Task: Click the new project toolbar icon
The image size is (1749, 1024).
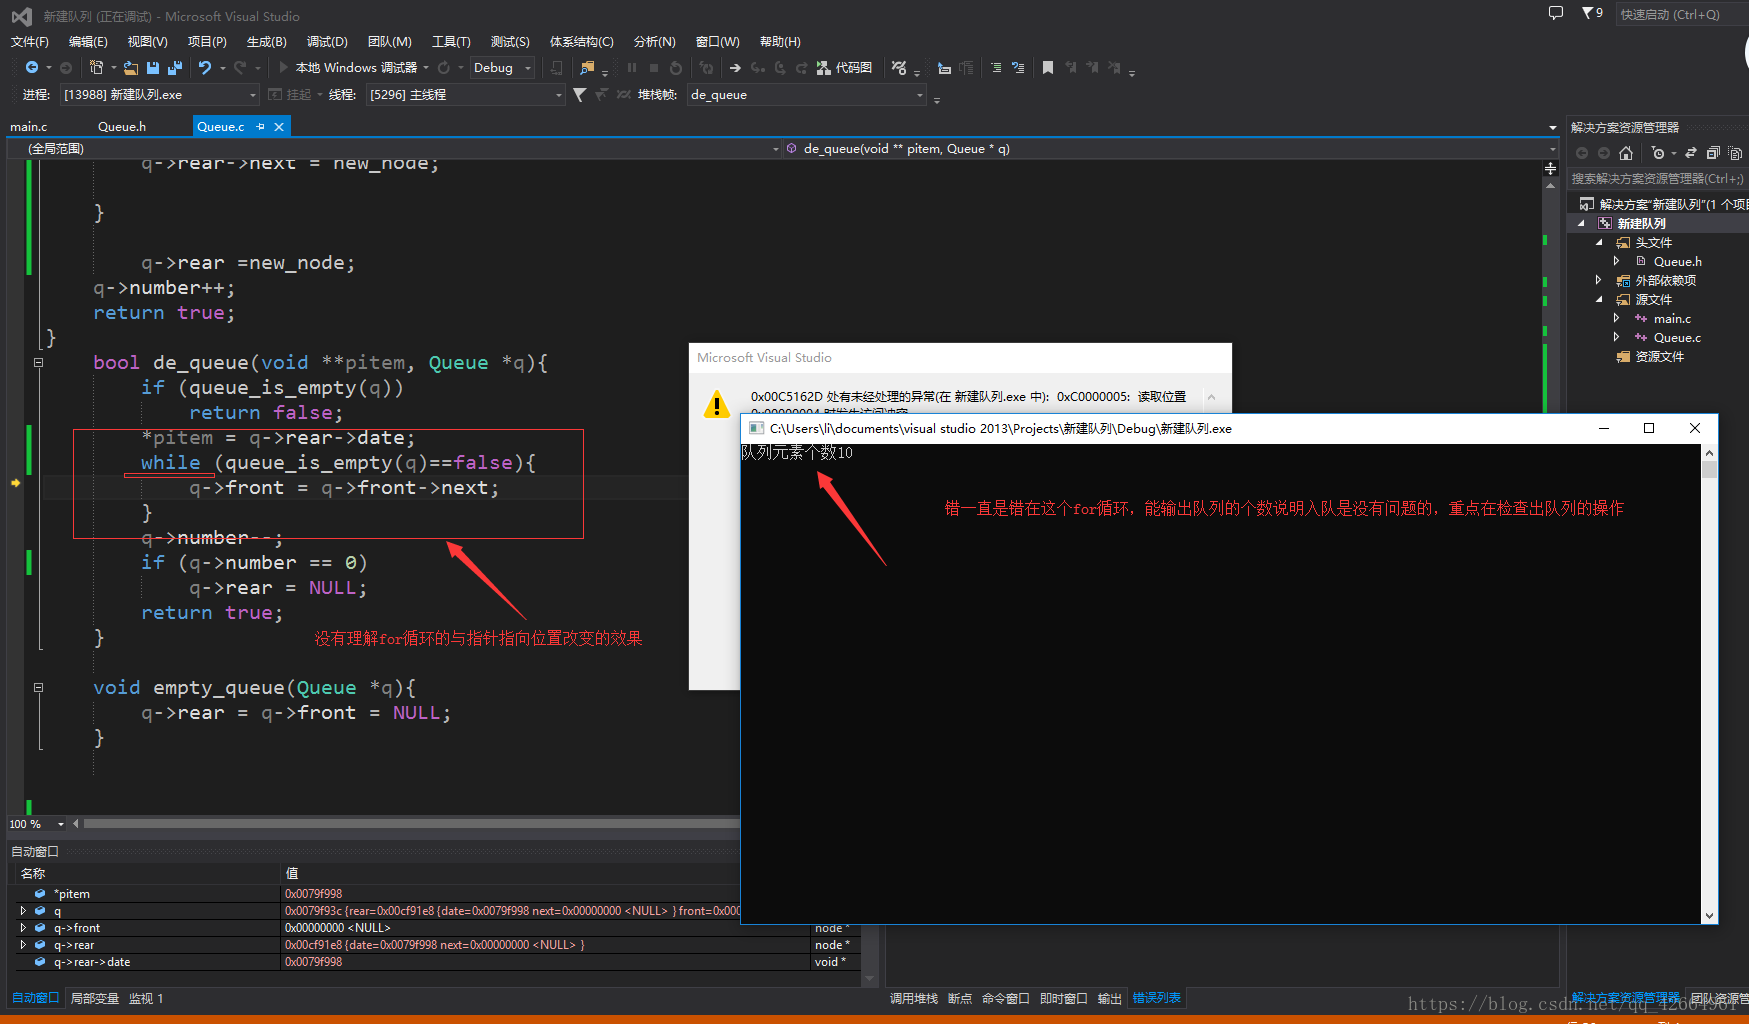Action: 96,67
